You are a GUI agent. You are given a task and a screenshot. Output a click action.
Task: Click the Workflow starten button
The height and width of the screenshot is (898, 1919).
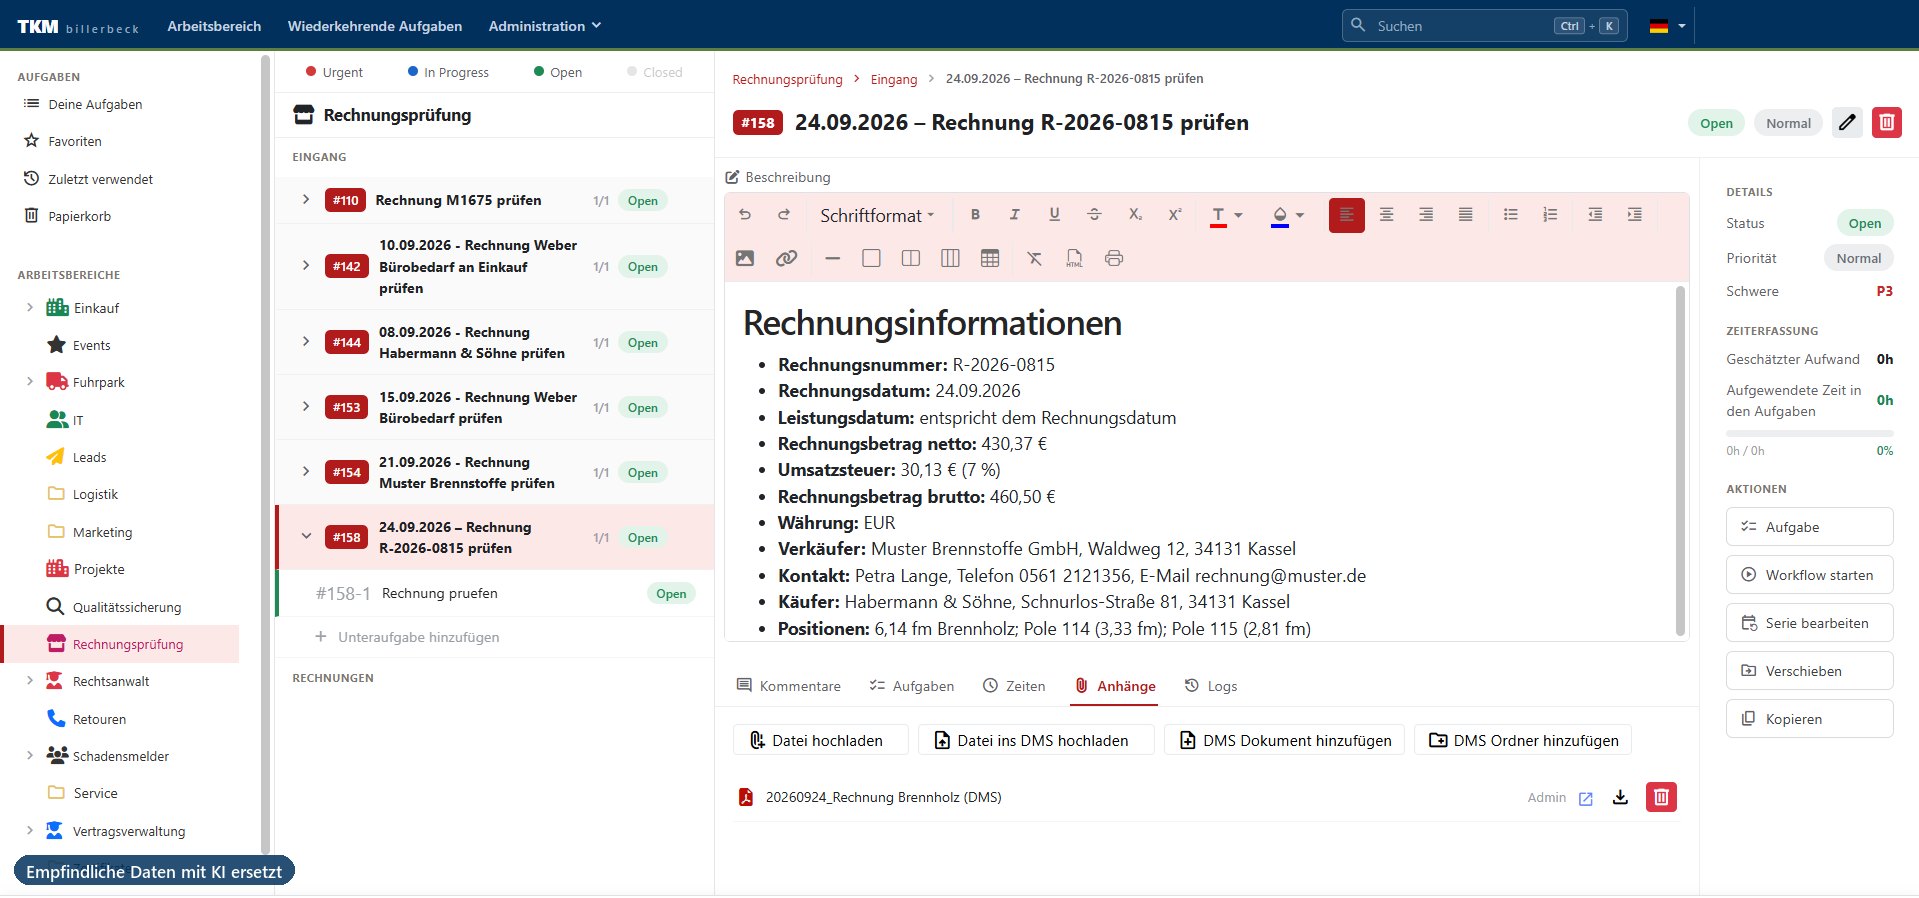coord(1809,575)
